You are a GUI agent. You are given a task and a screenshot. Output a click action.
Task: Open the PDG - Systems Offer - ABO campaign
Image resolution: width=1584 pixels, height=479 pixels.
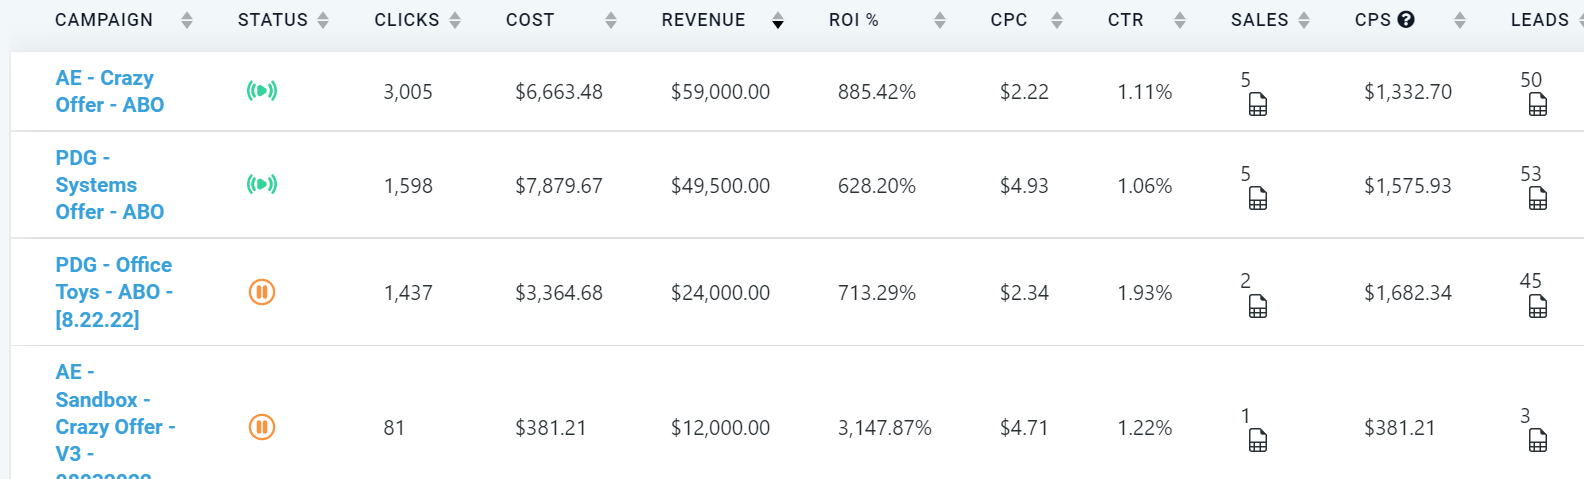(x=109, y=185)
